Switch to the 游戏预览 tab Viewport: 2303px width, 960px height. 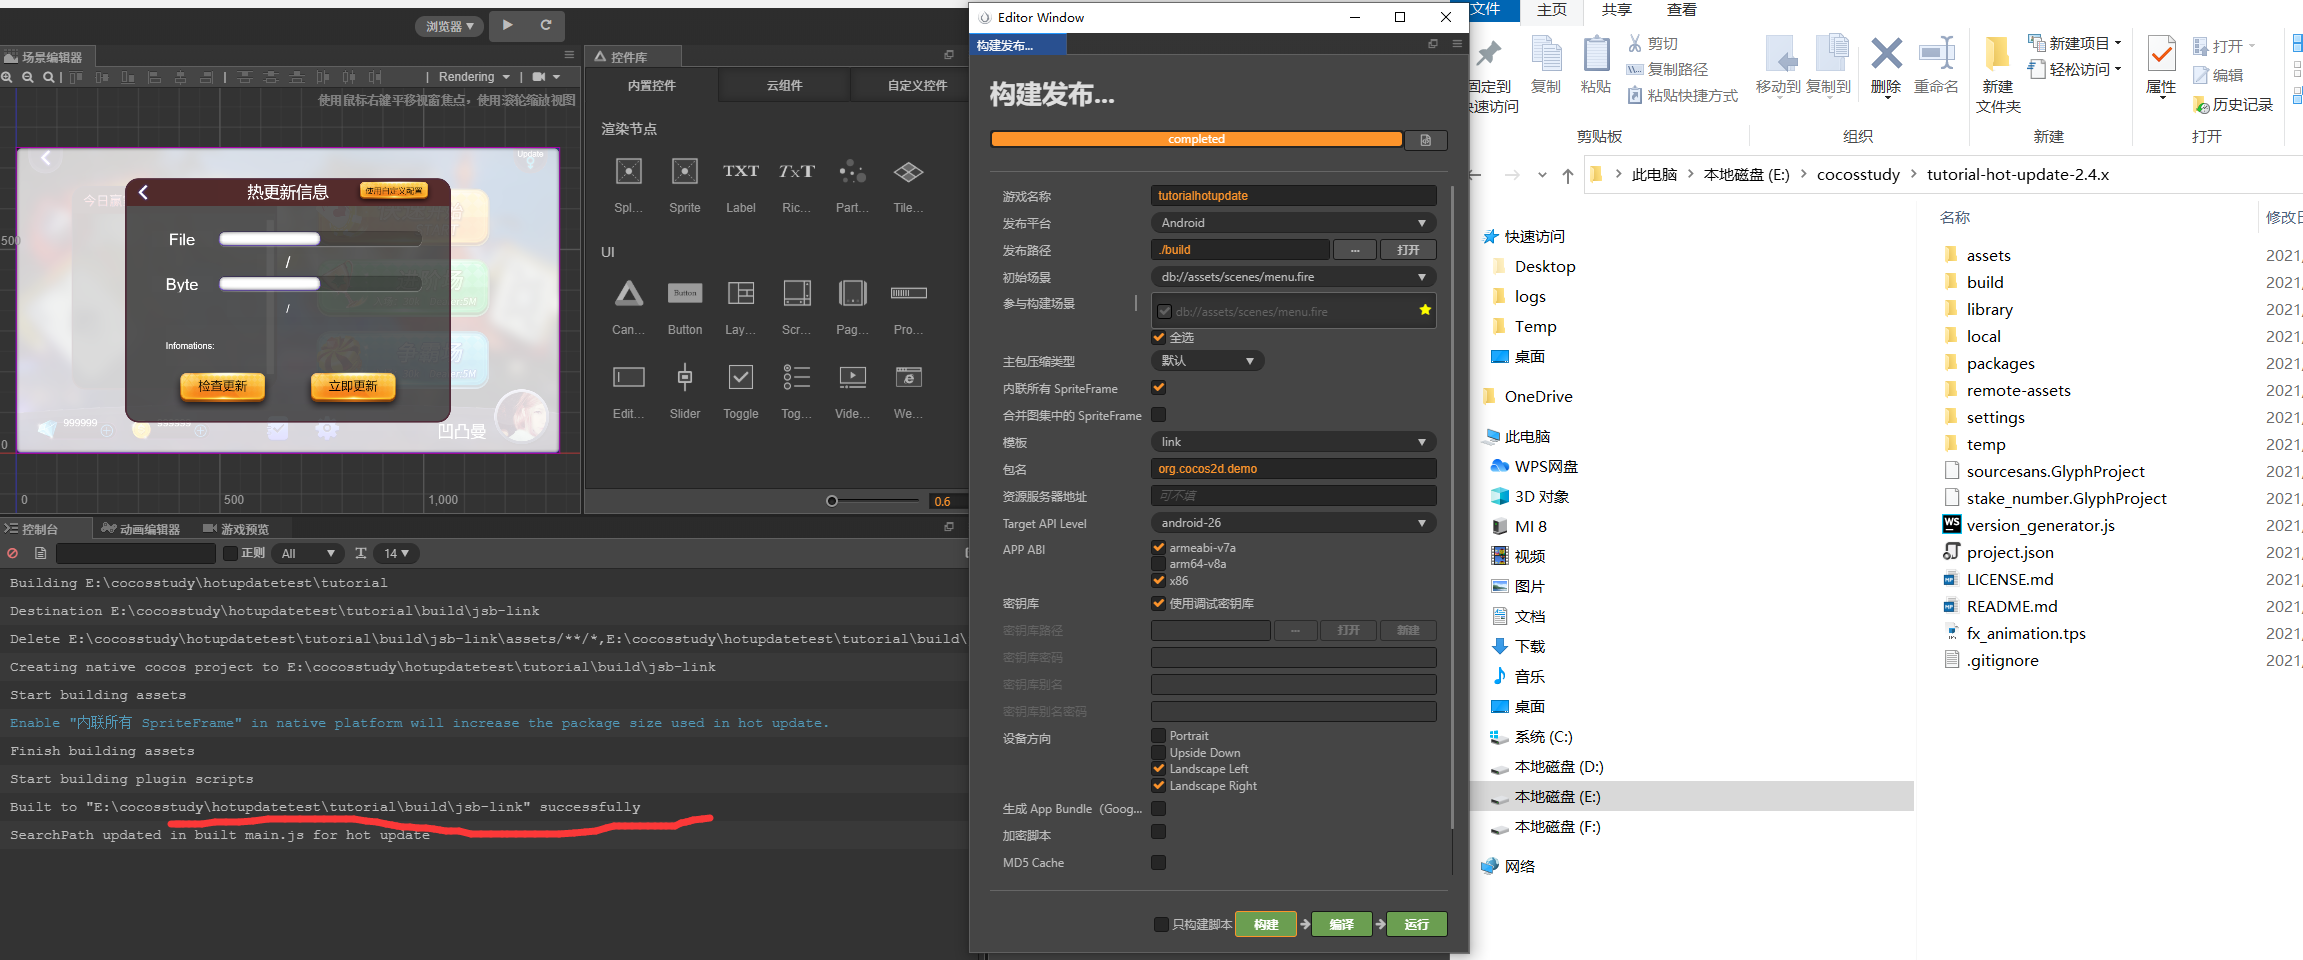236,529
